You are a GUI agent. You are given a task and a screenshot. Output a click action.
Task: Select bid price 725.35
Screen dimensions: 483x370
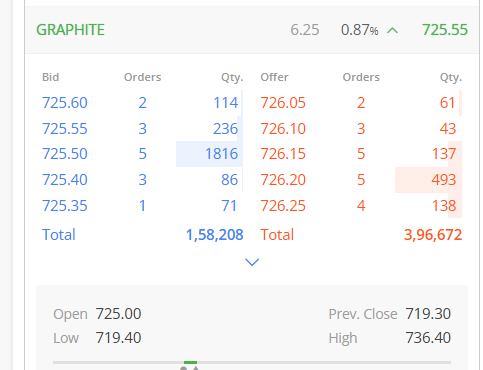[65, 206]
